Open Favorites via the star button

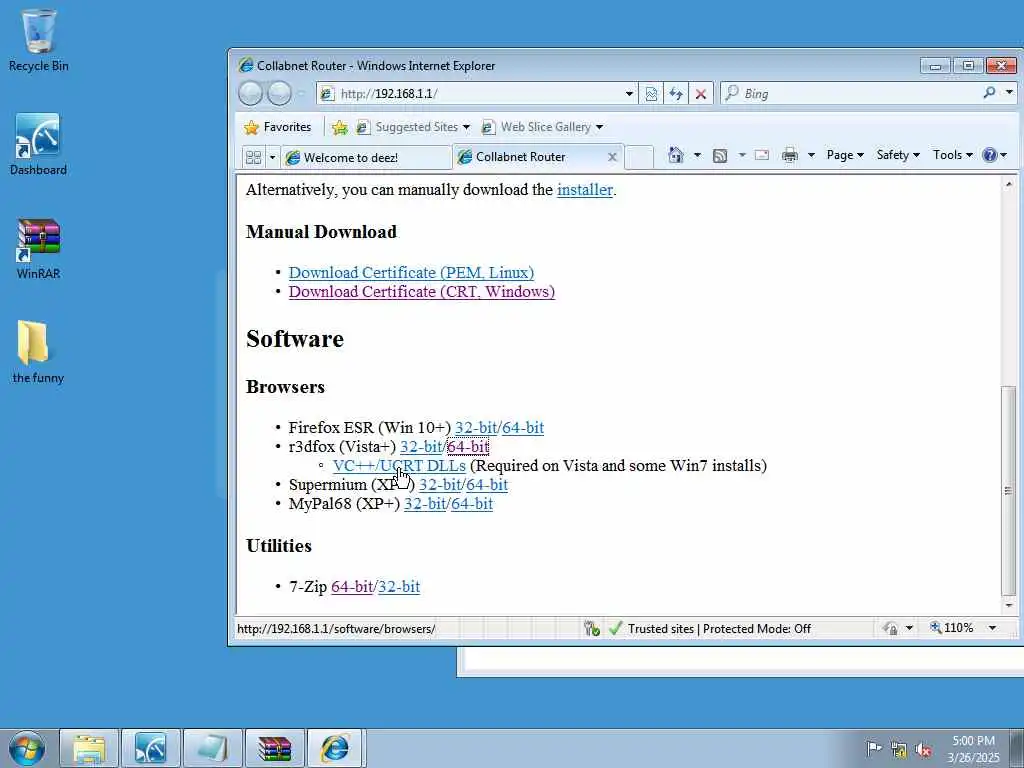pyautogui.click(x=278, y=127)
